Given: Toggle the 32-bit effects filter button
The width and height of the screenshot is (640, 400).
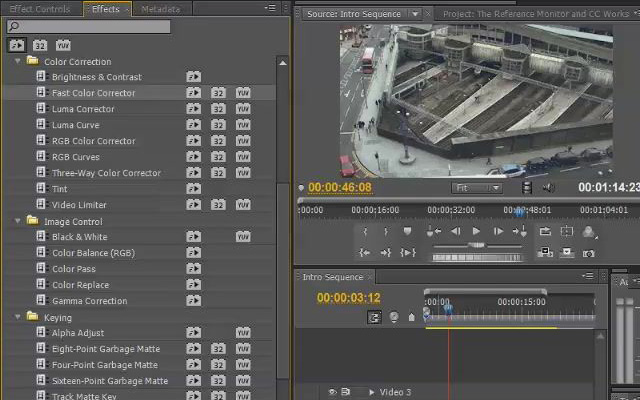Looking at the screenshot, I should [x=40, y=45].
